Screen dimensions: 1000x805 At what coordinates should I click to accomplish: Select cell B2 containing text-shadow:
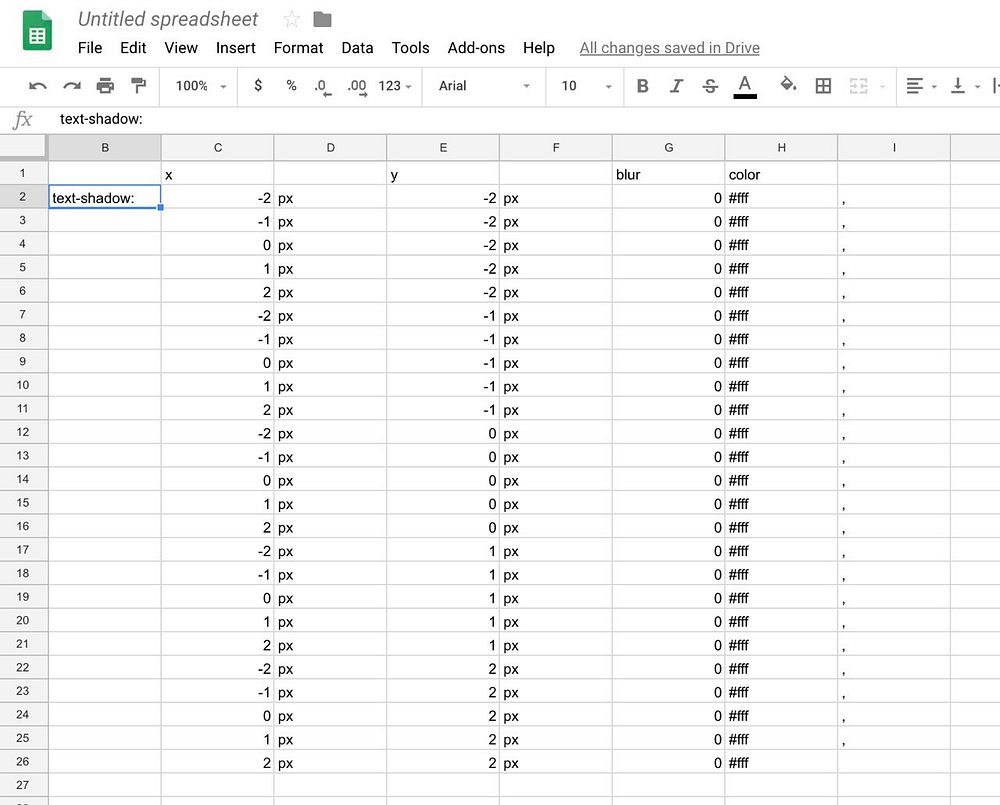(x=105, y=197)
